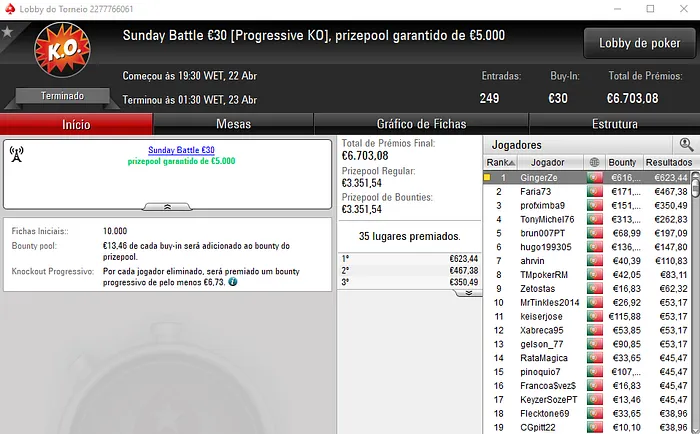Screen dimensions: 700x434
Task: Sort by the Resultados column header
Action: click(x=669, y=163)
